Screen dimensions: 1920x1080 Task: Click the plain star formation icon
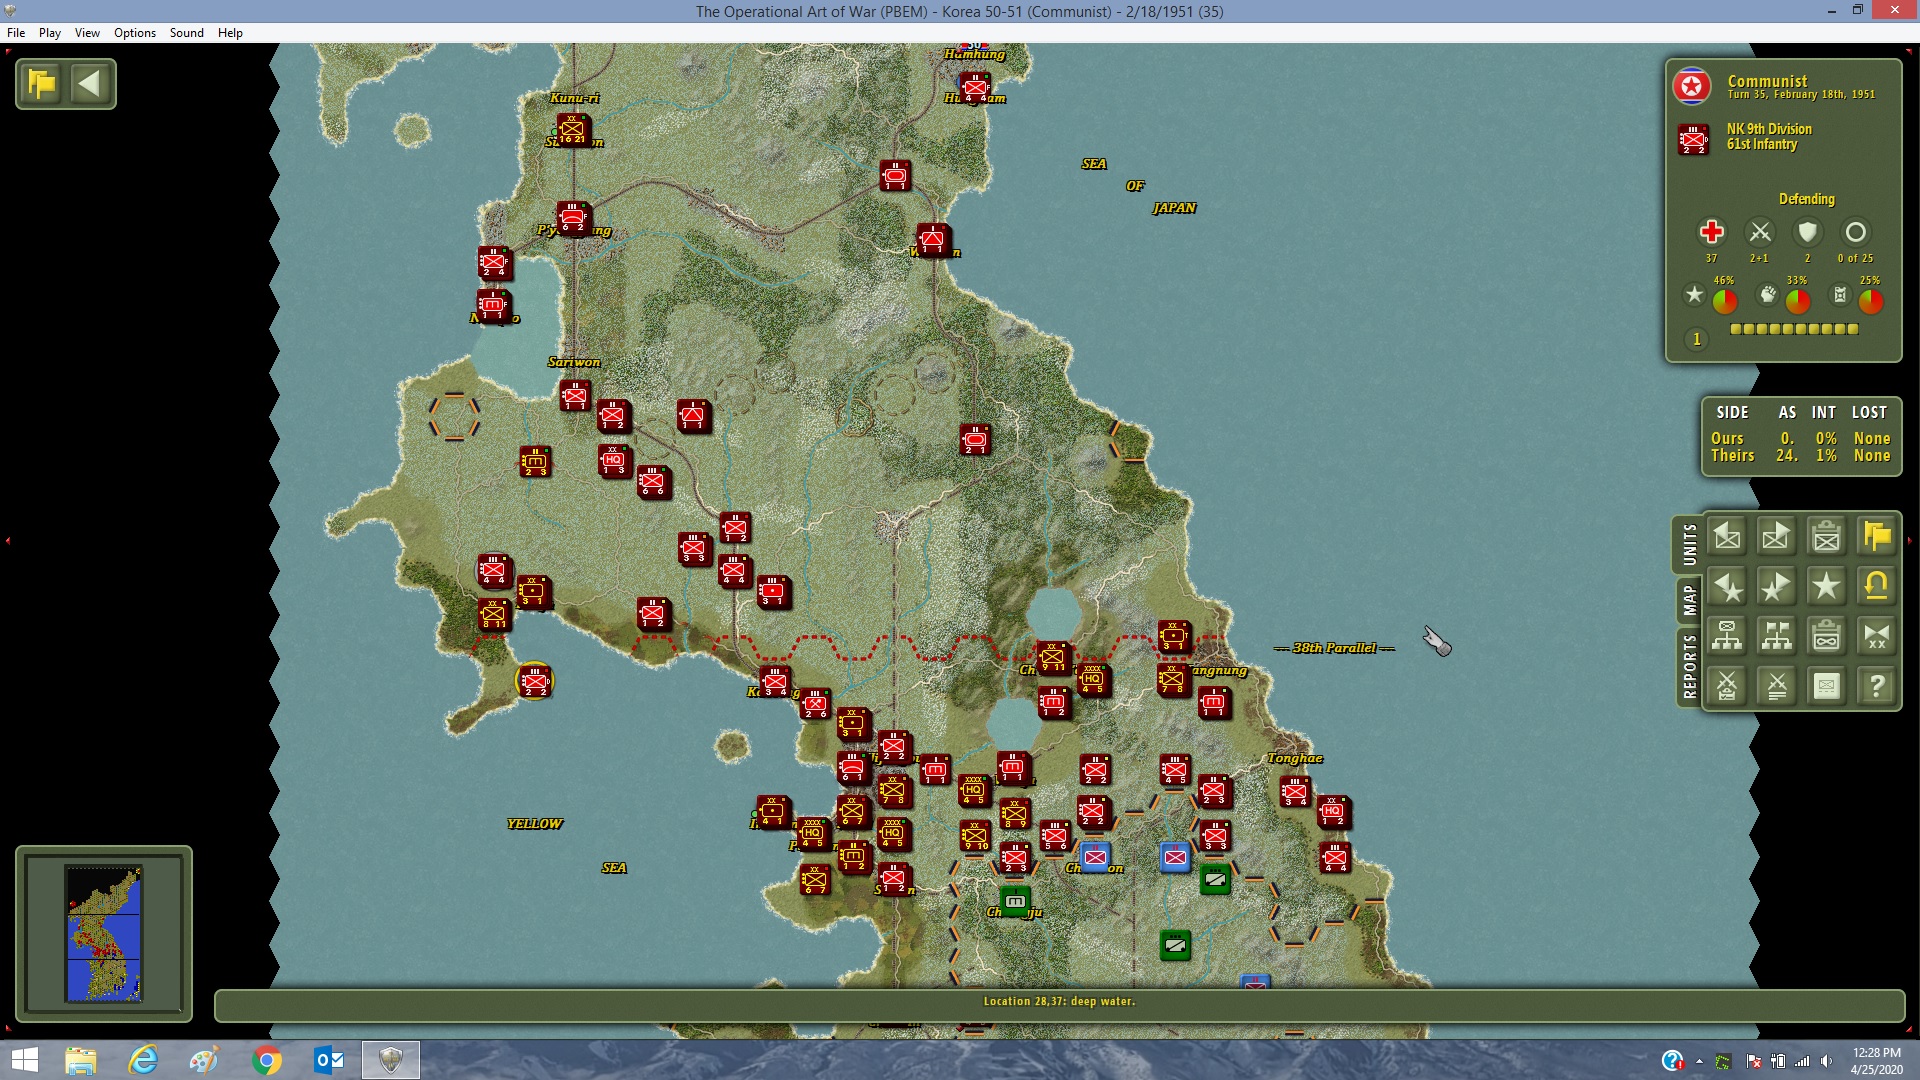pos(1827,587)
